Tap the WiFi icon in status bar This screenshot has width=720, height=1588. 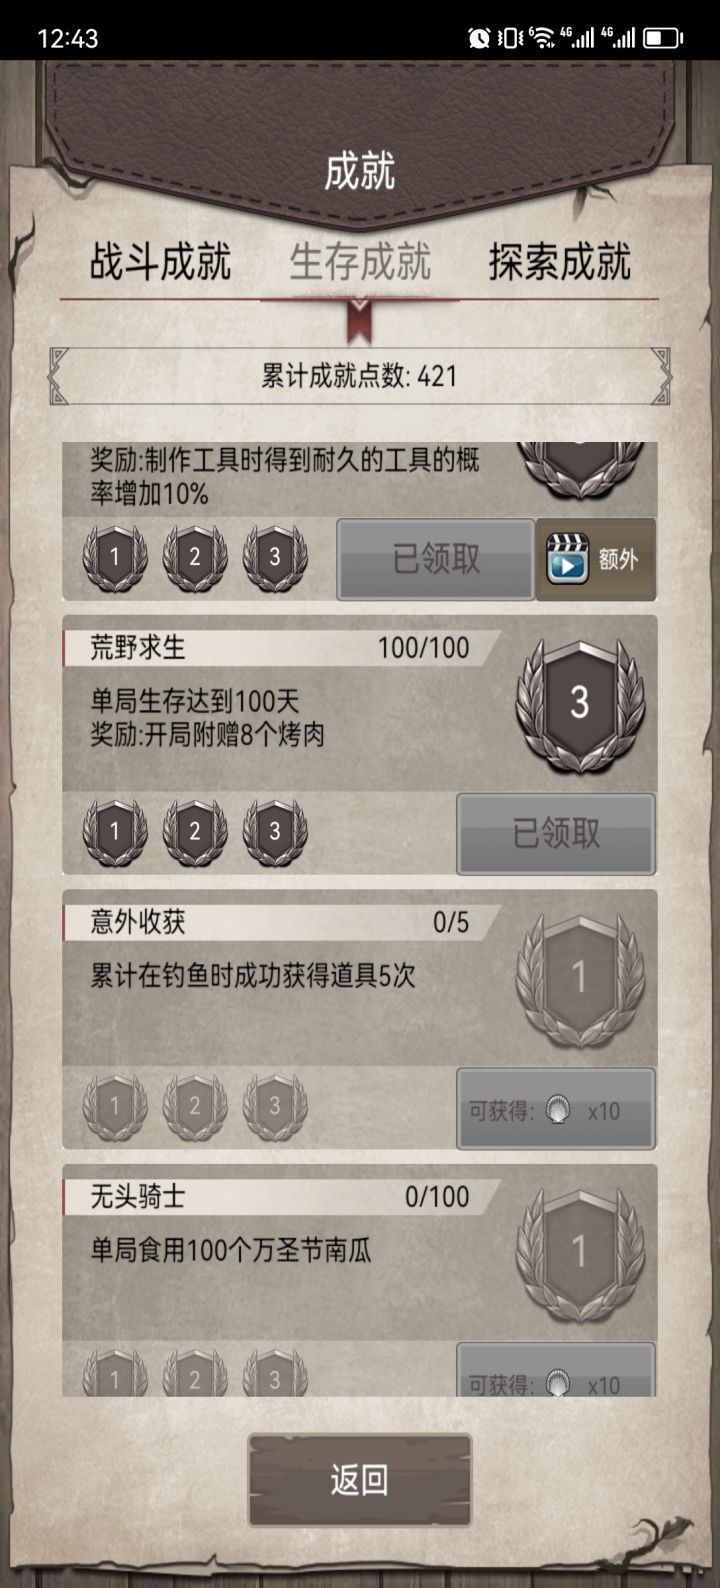(x=541, y=38)
